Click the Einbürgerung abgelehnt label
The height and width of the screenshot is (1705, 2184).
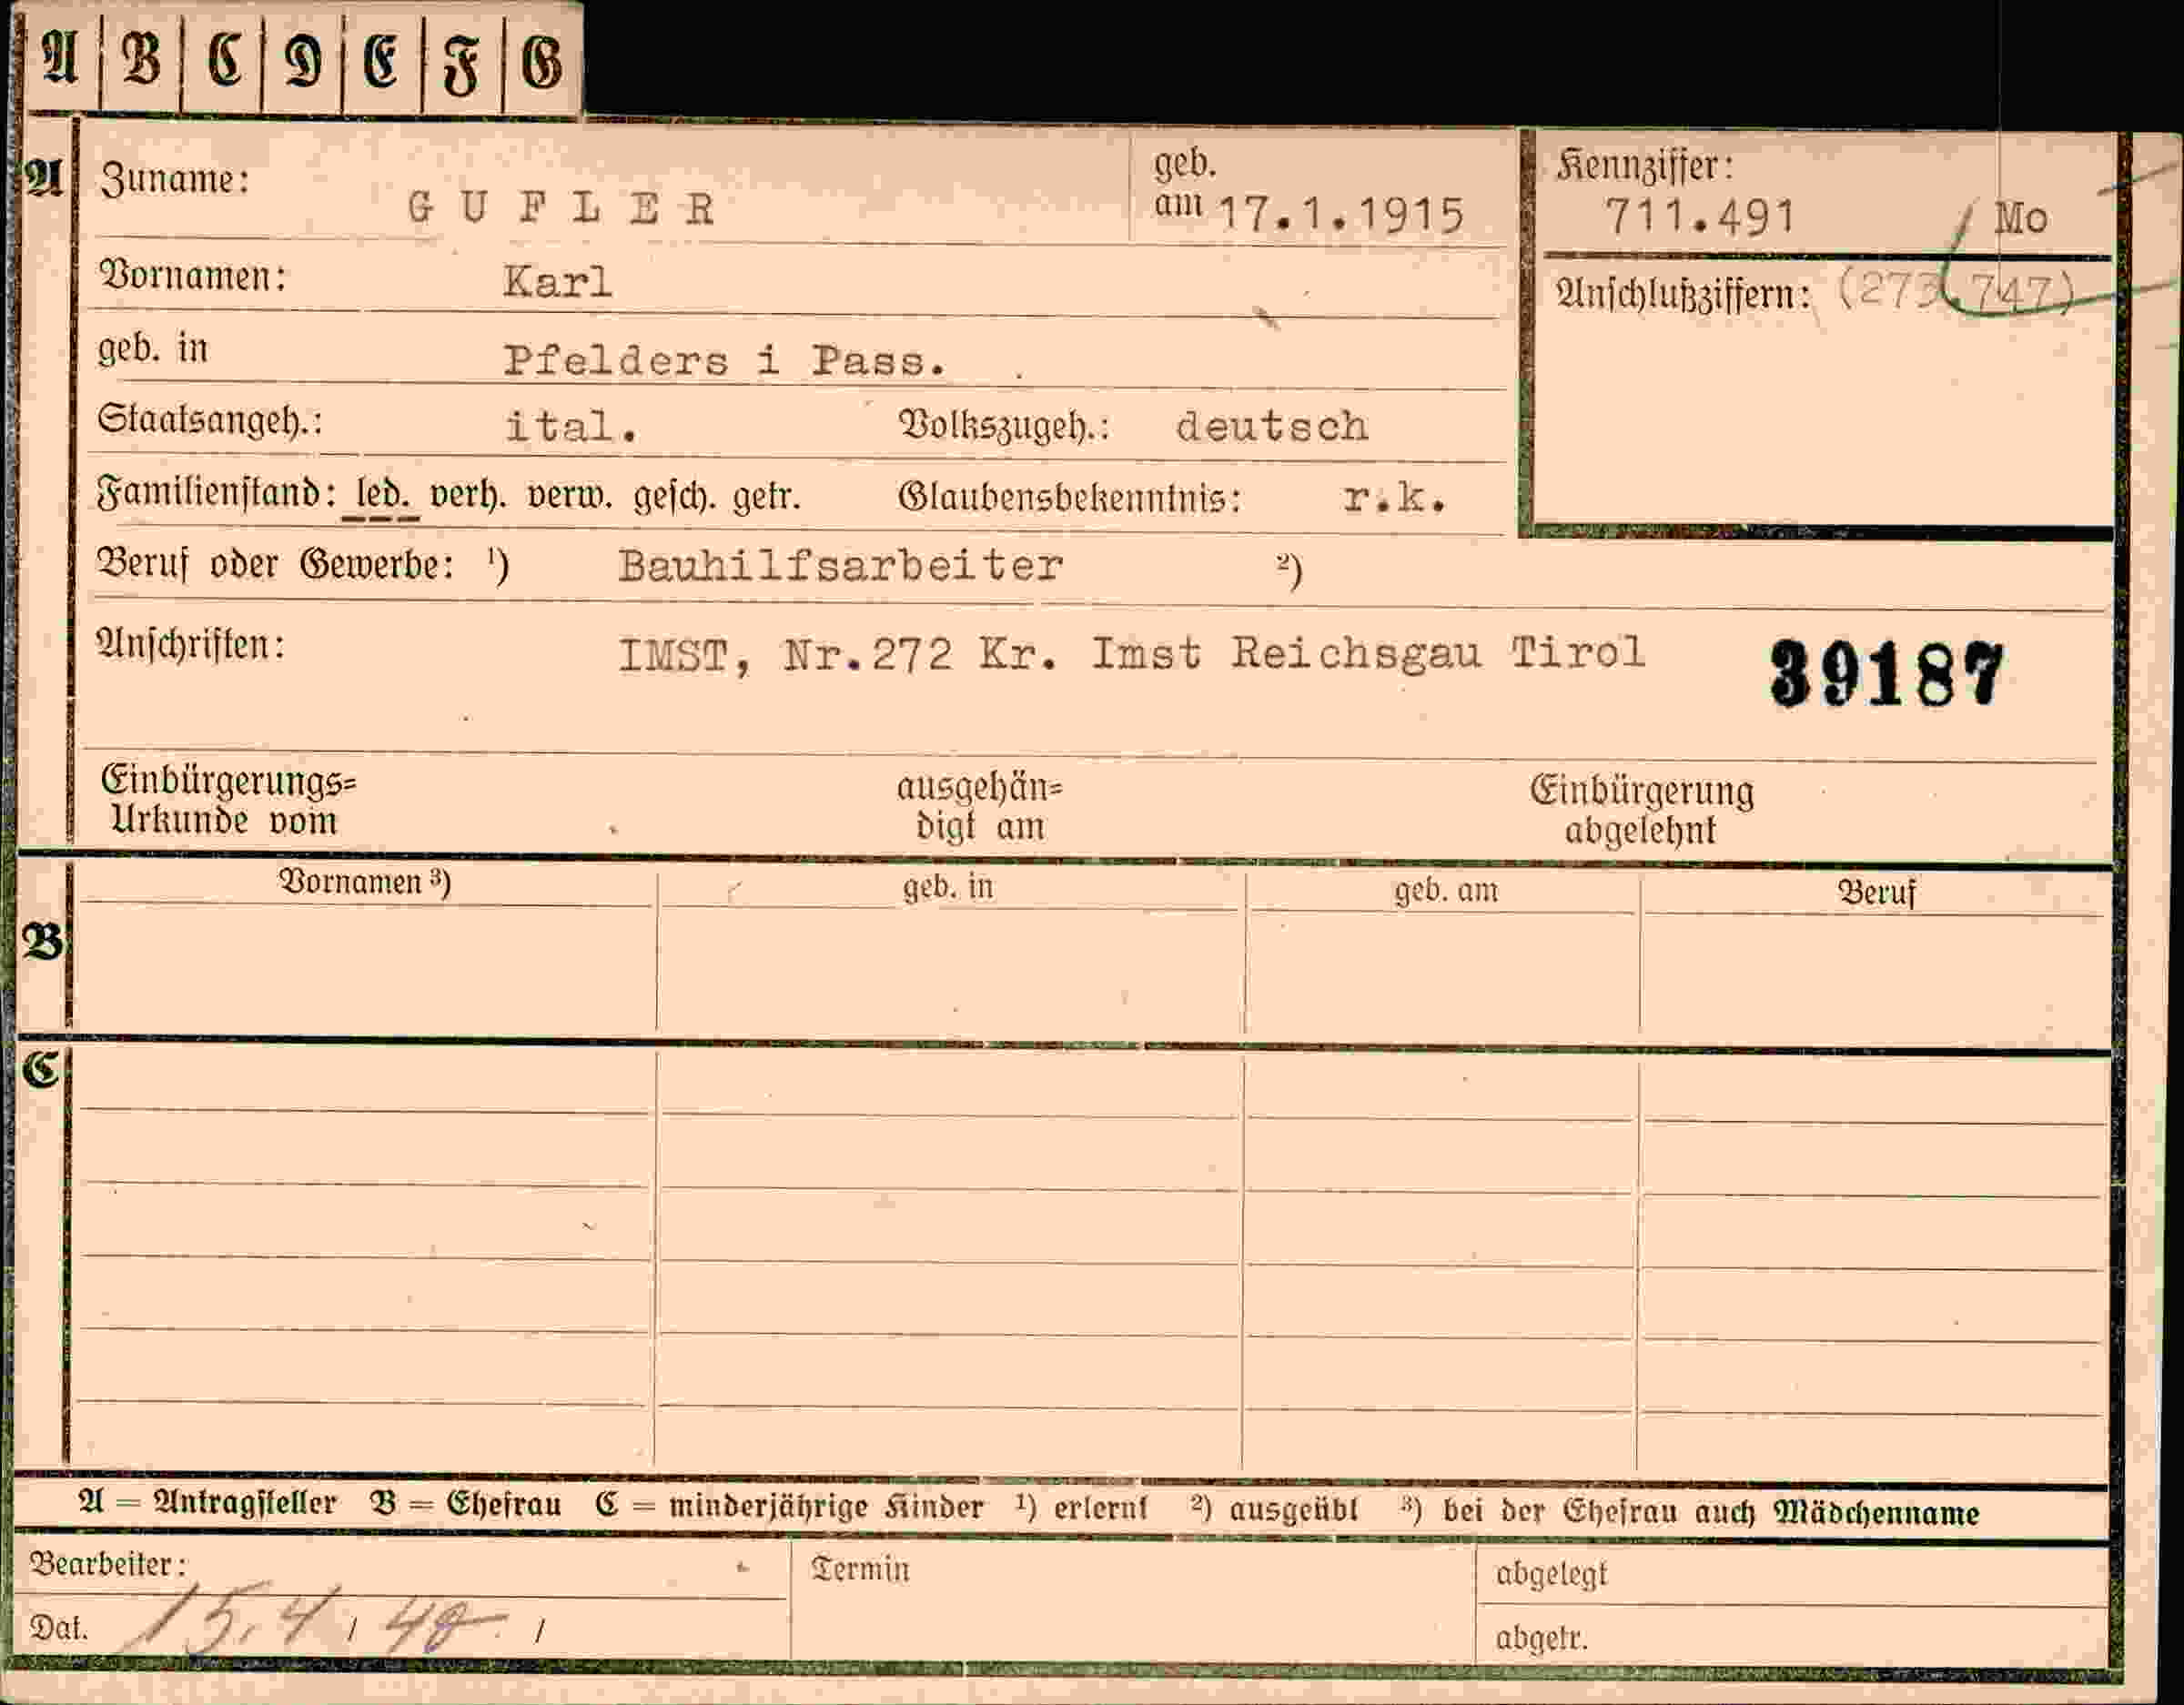[1641, 811]
